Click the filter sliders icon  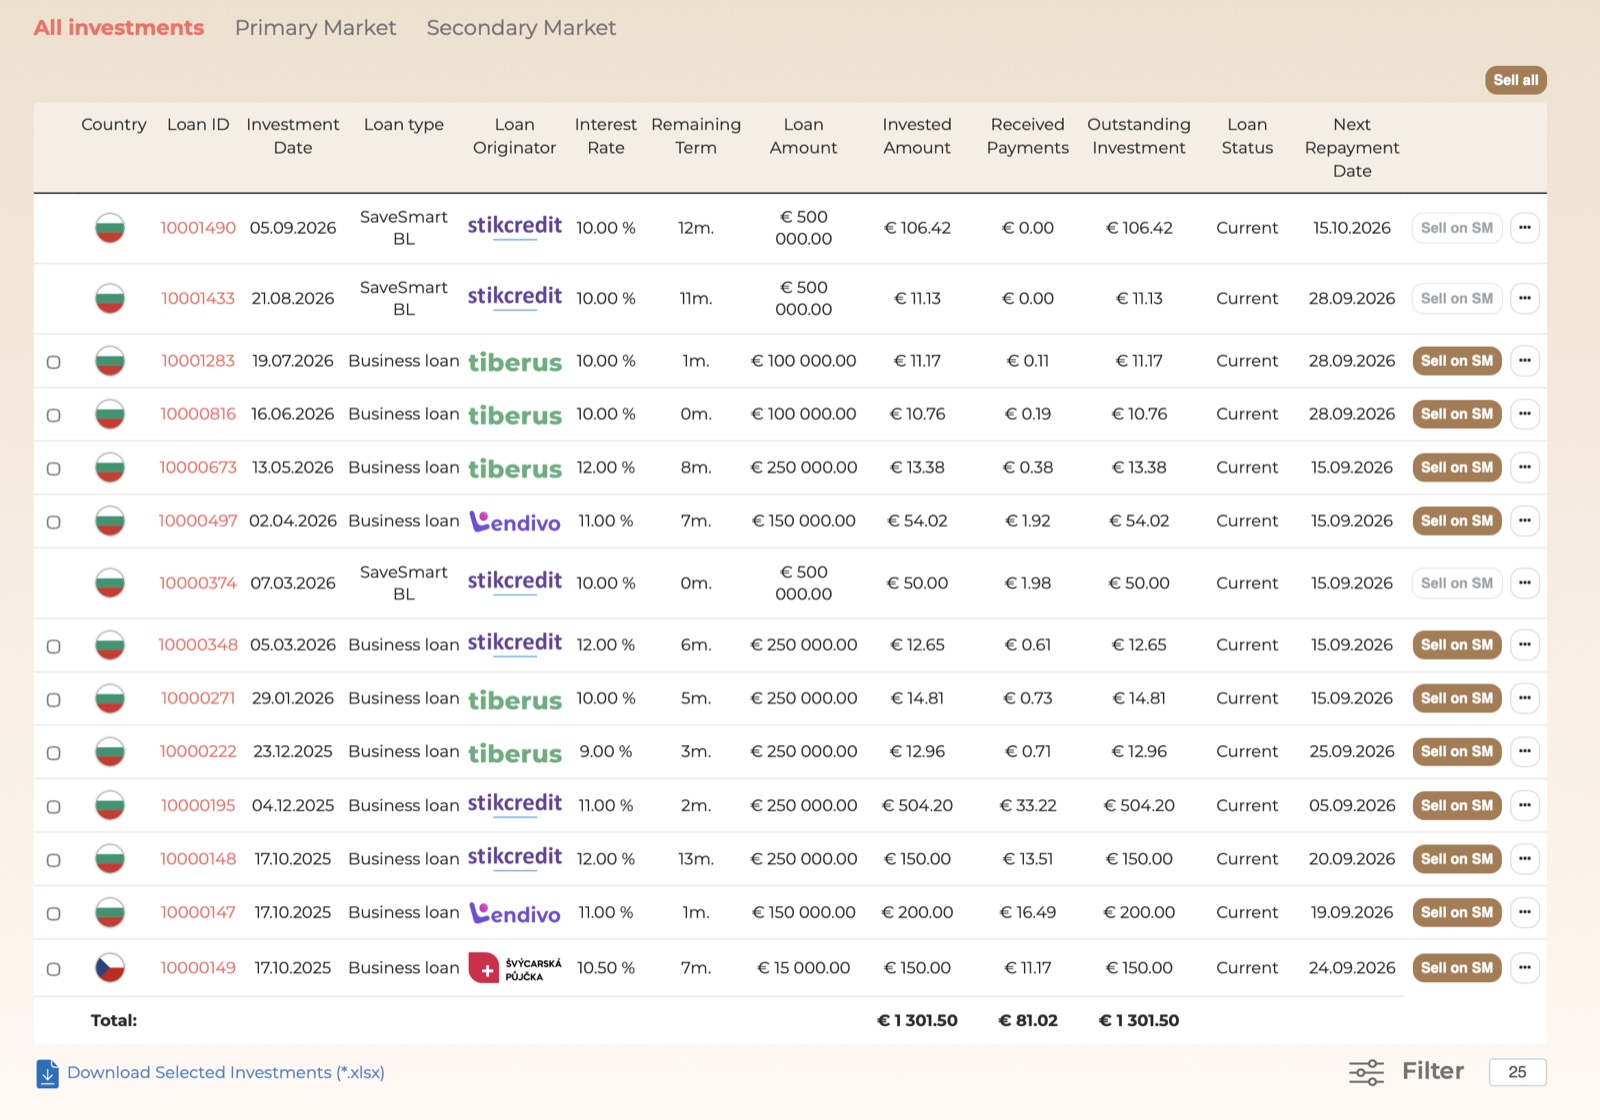pos(1366,1072)
